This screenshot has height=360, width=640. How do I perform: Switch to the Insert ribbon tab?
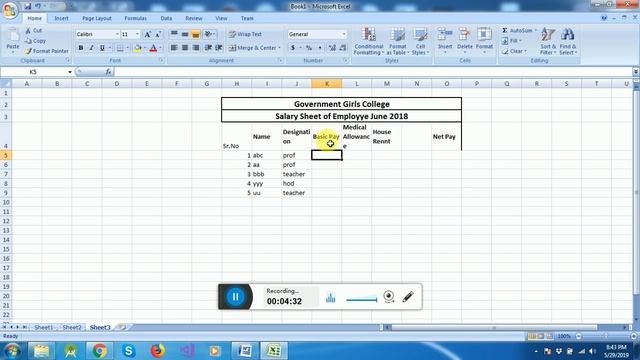point(61,18)
